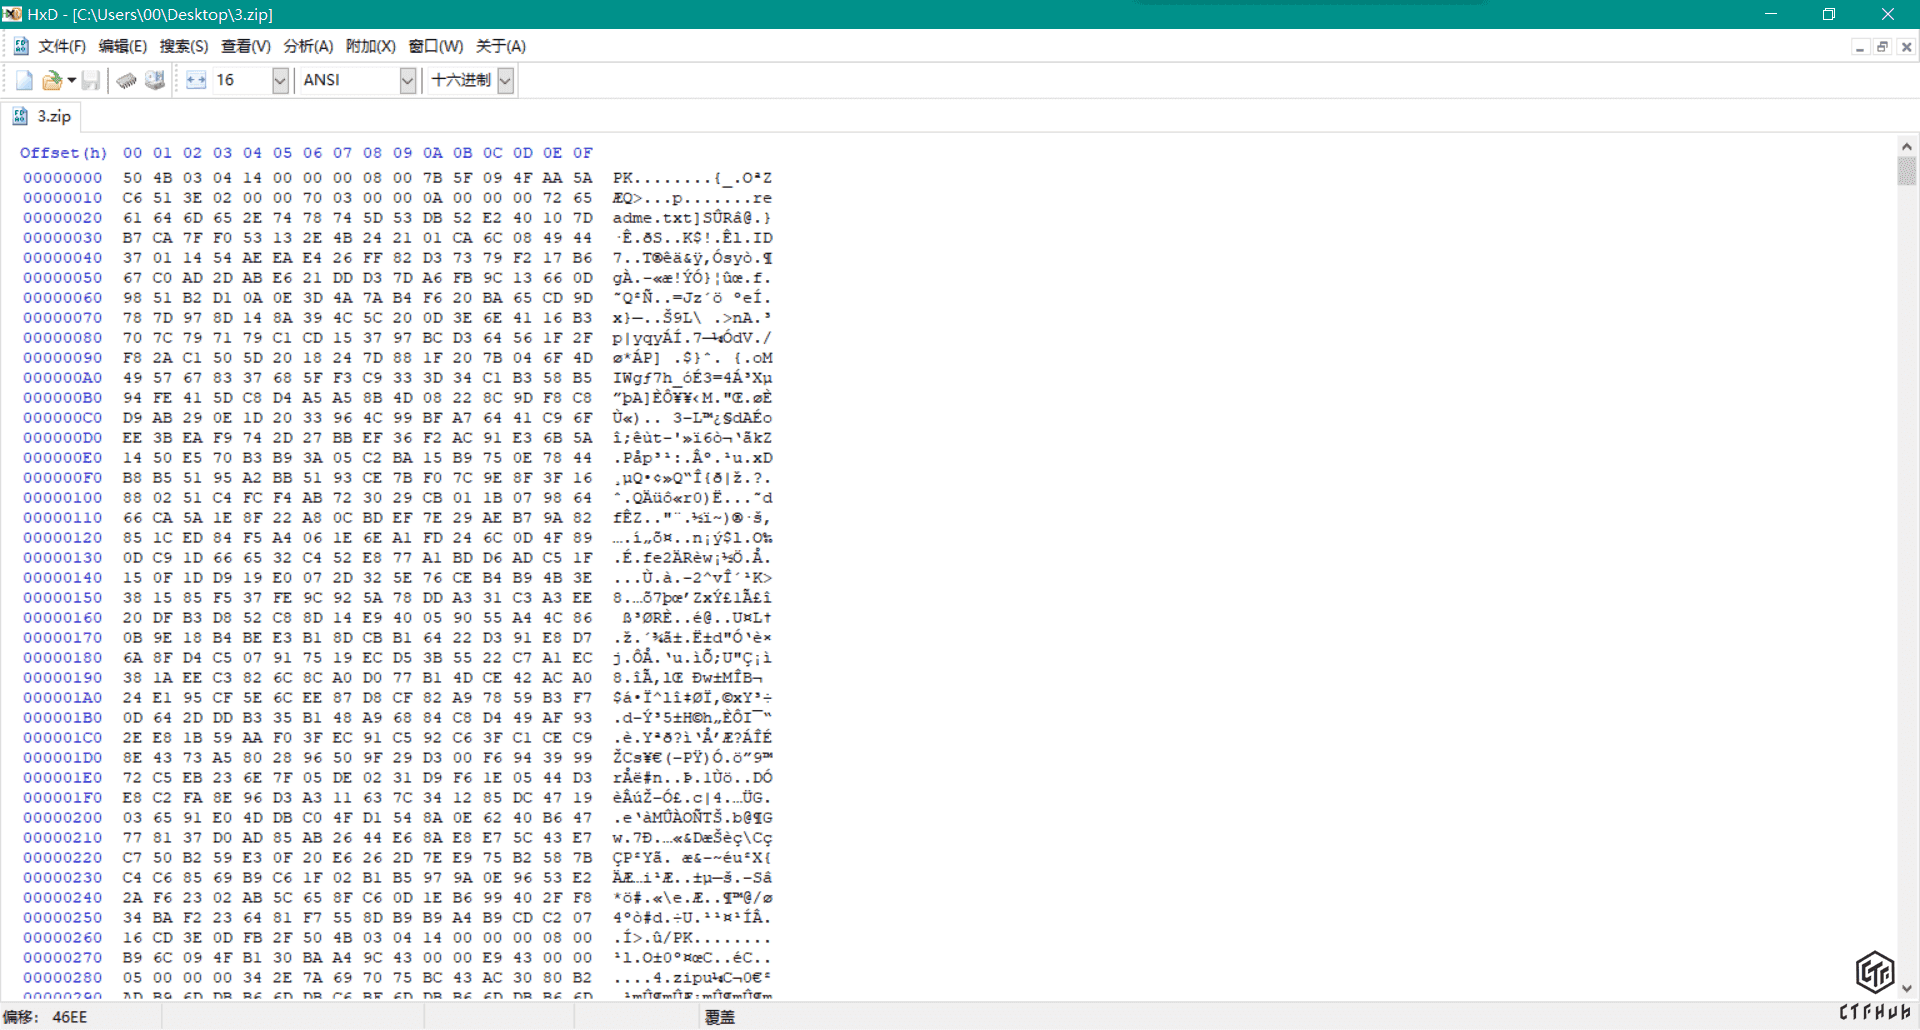Click the bytes-per-row width icon
Screen dimensions: 1920x1030
(196, 80)
